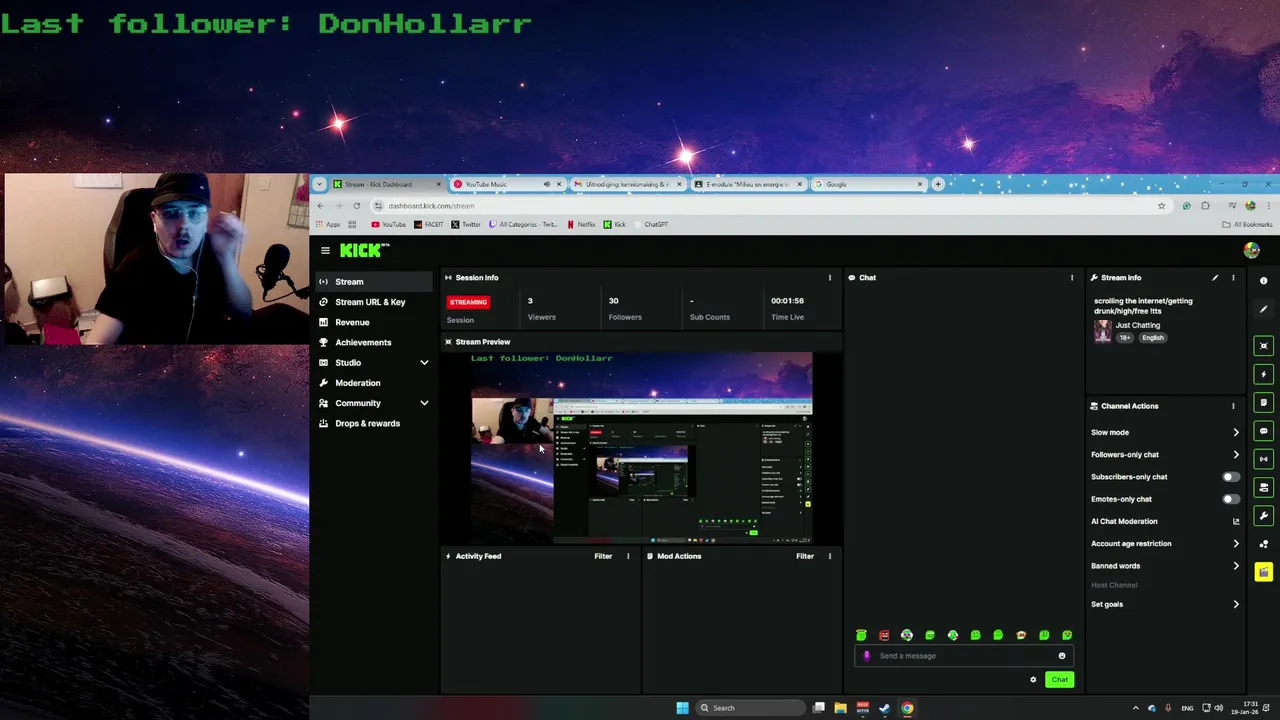The image size is (1280, 720).
Task: Open Channel Actions three-dot menu
Action: pos(1233,406)
